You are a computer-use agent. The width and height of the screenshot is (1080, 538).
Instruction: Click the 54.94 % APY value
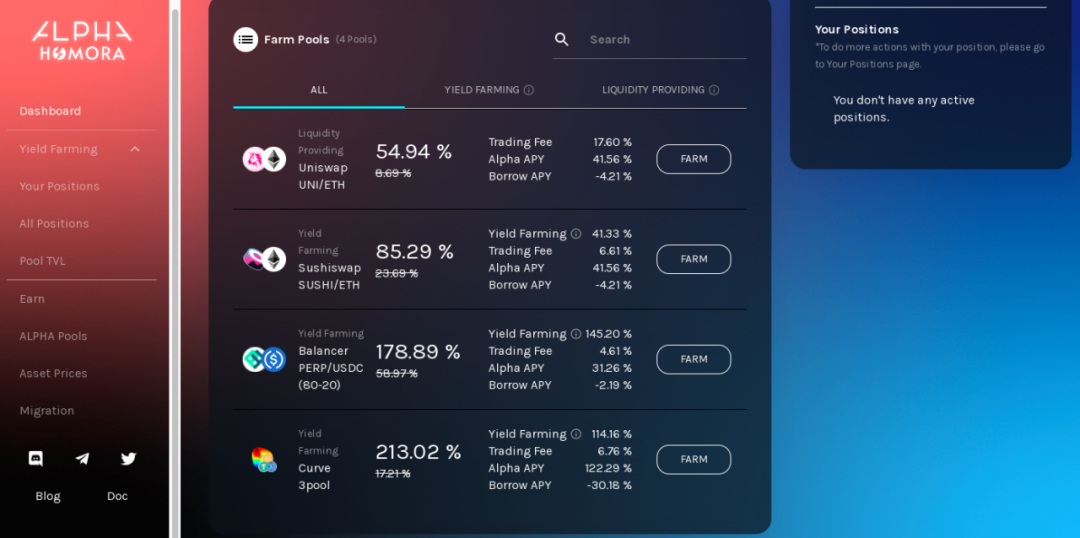click(x=414, y=152)
